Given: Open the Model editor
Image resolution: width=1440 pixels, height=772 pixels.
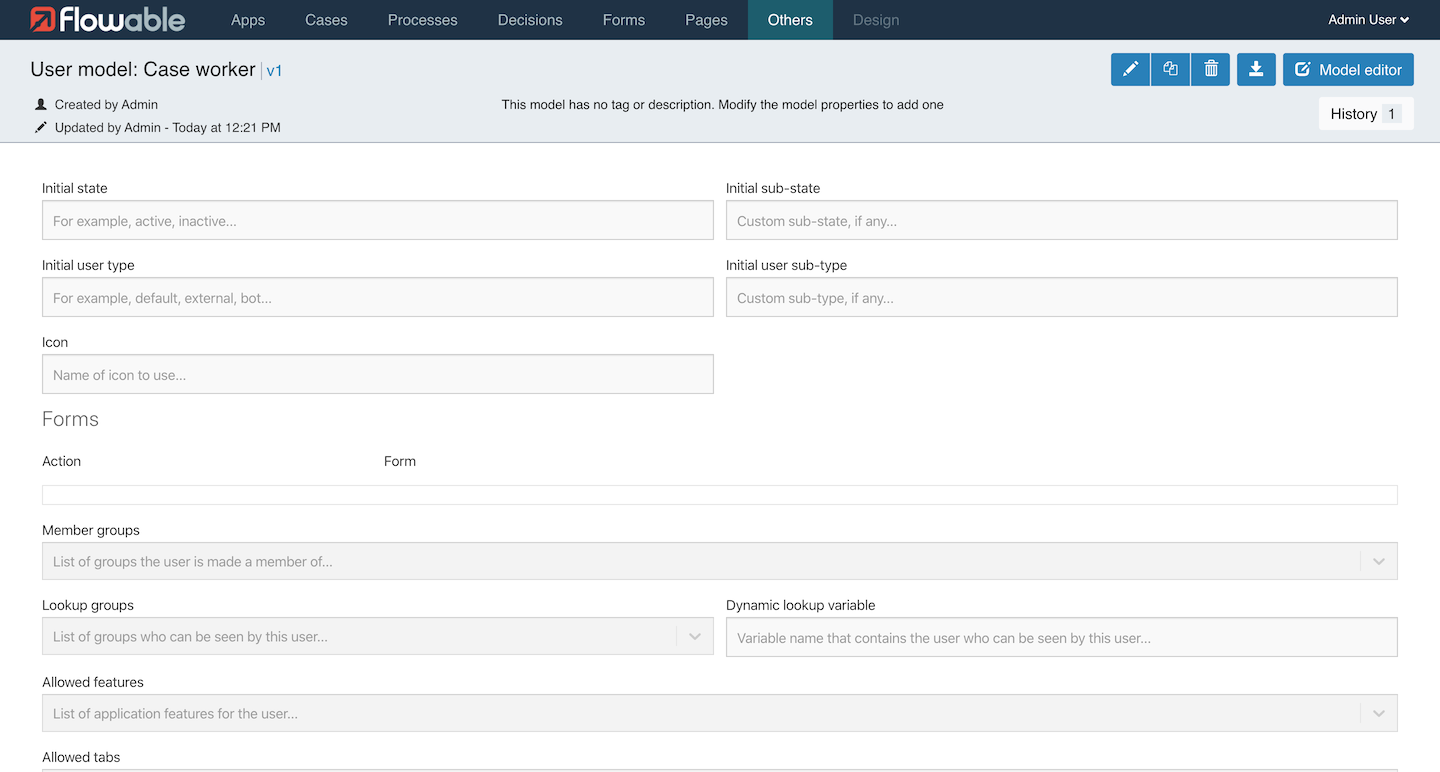Looking at the screenshot, I should pyautogui.click(x=1348, y=70).
